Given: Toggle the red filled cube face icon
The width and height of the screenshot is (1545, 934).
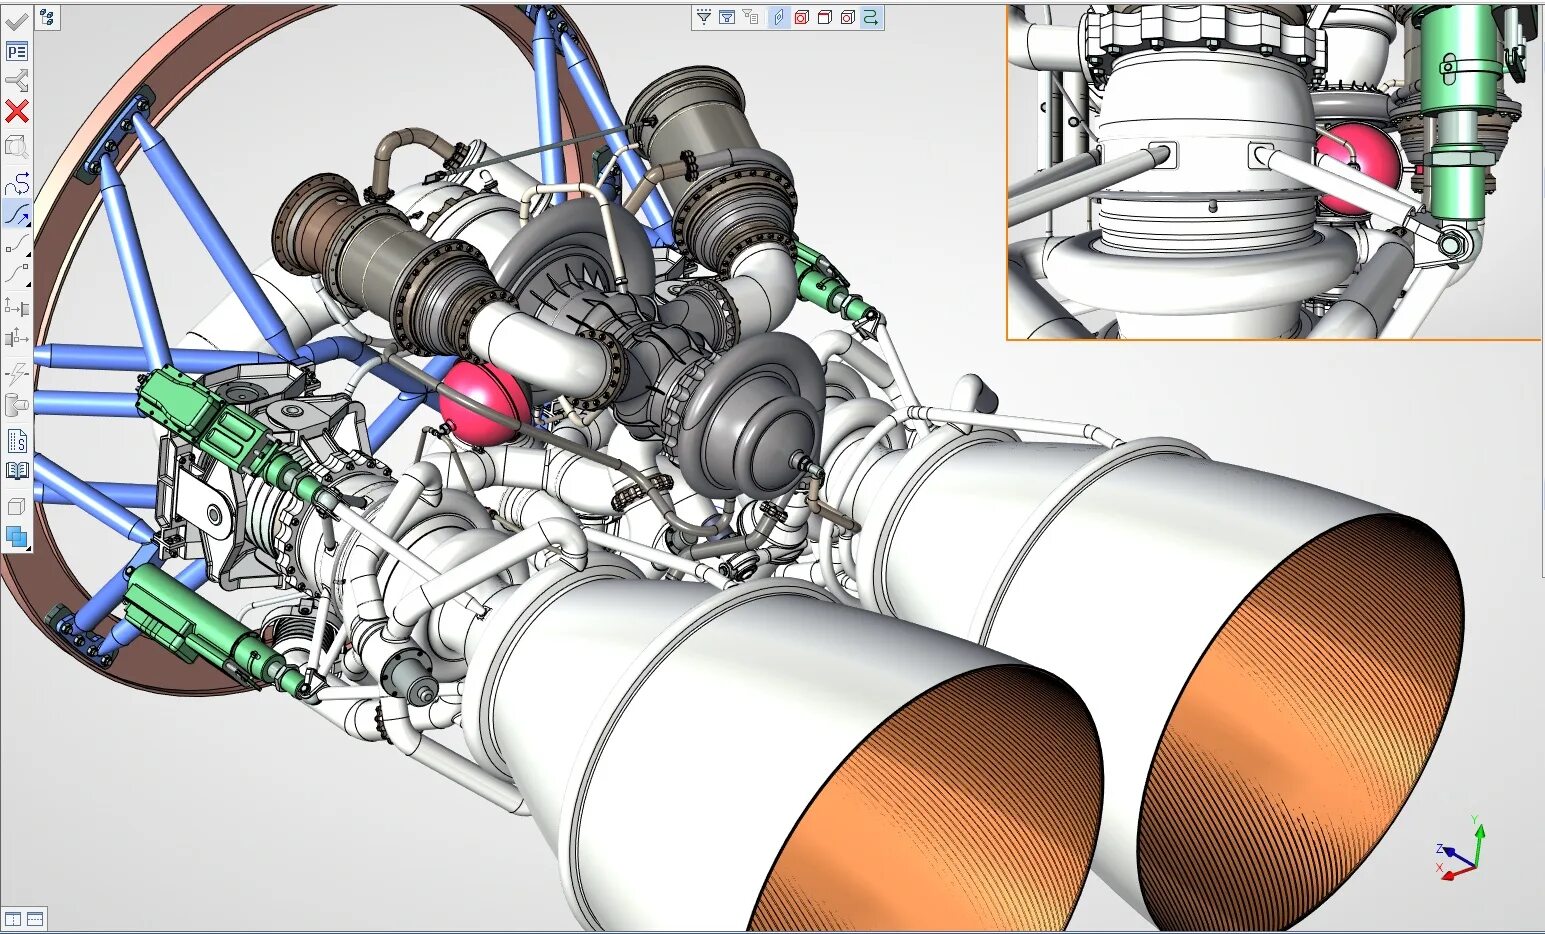Looking at the screenshot, I should [x=801, y=17].
